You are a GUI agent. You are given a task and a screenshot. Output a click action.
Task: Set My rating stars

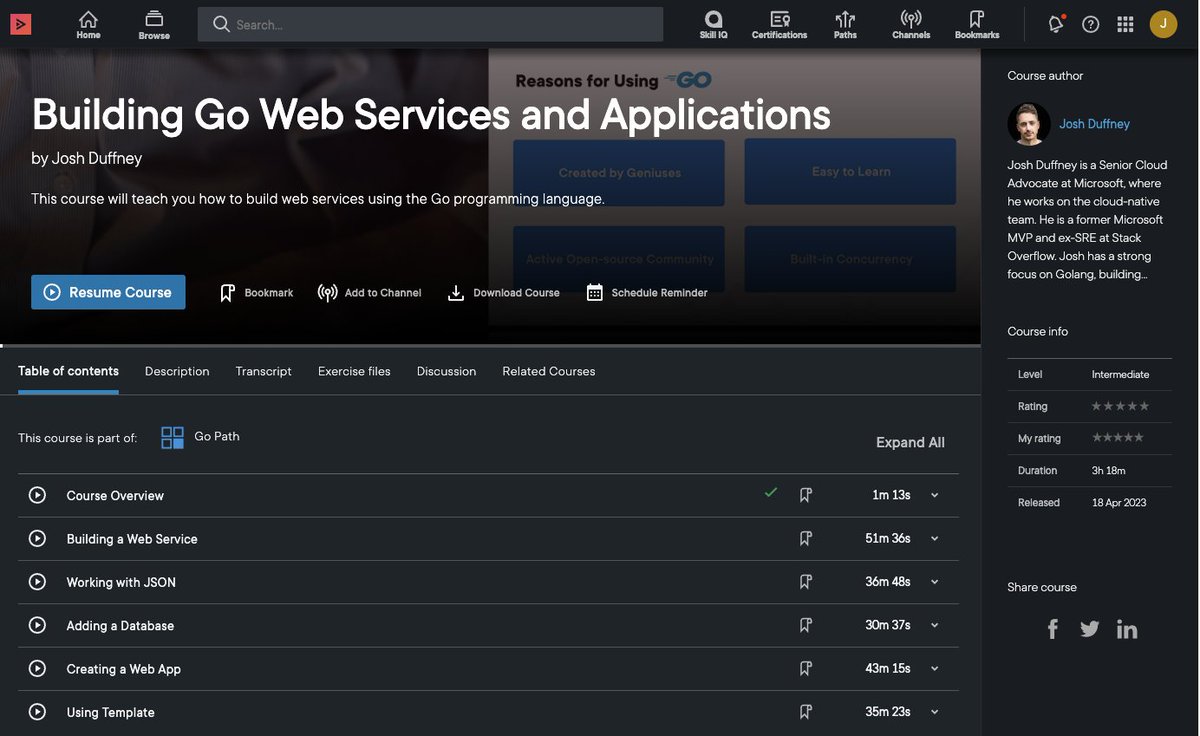coord(1118,438)
